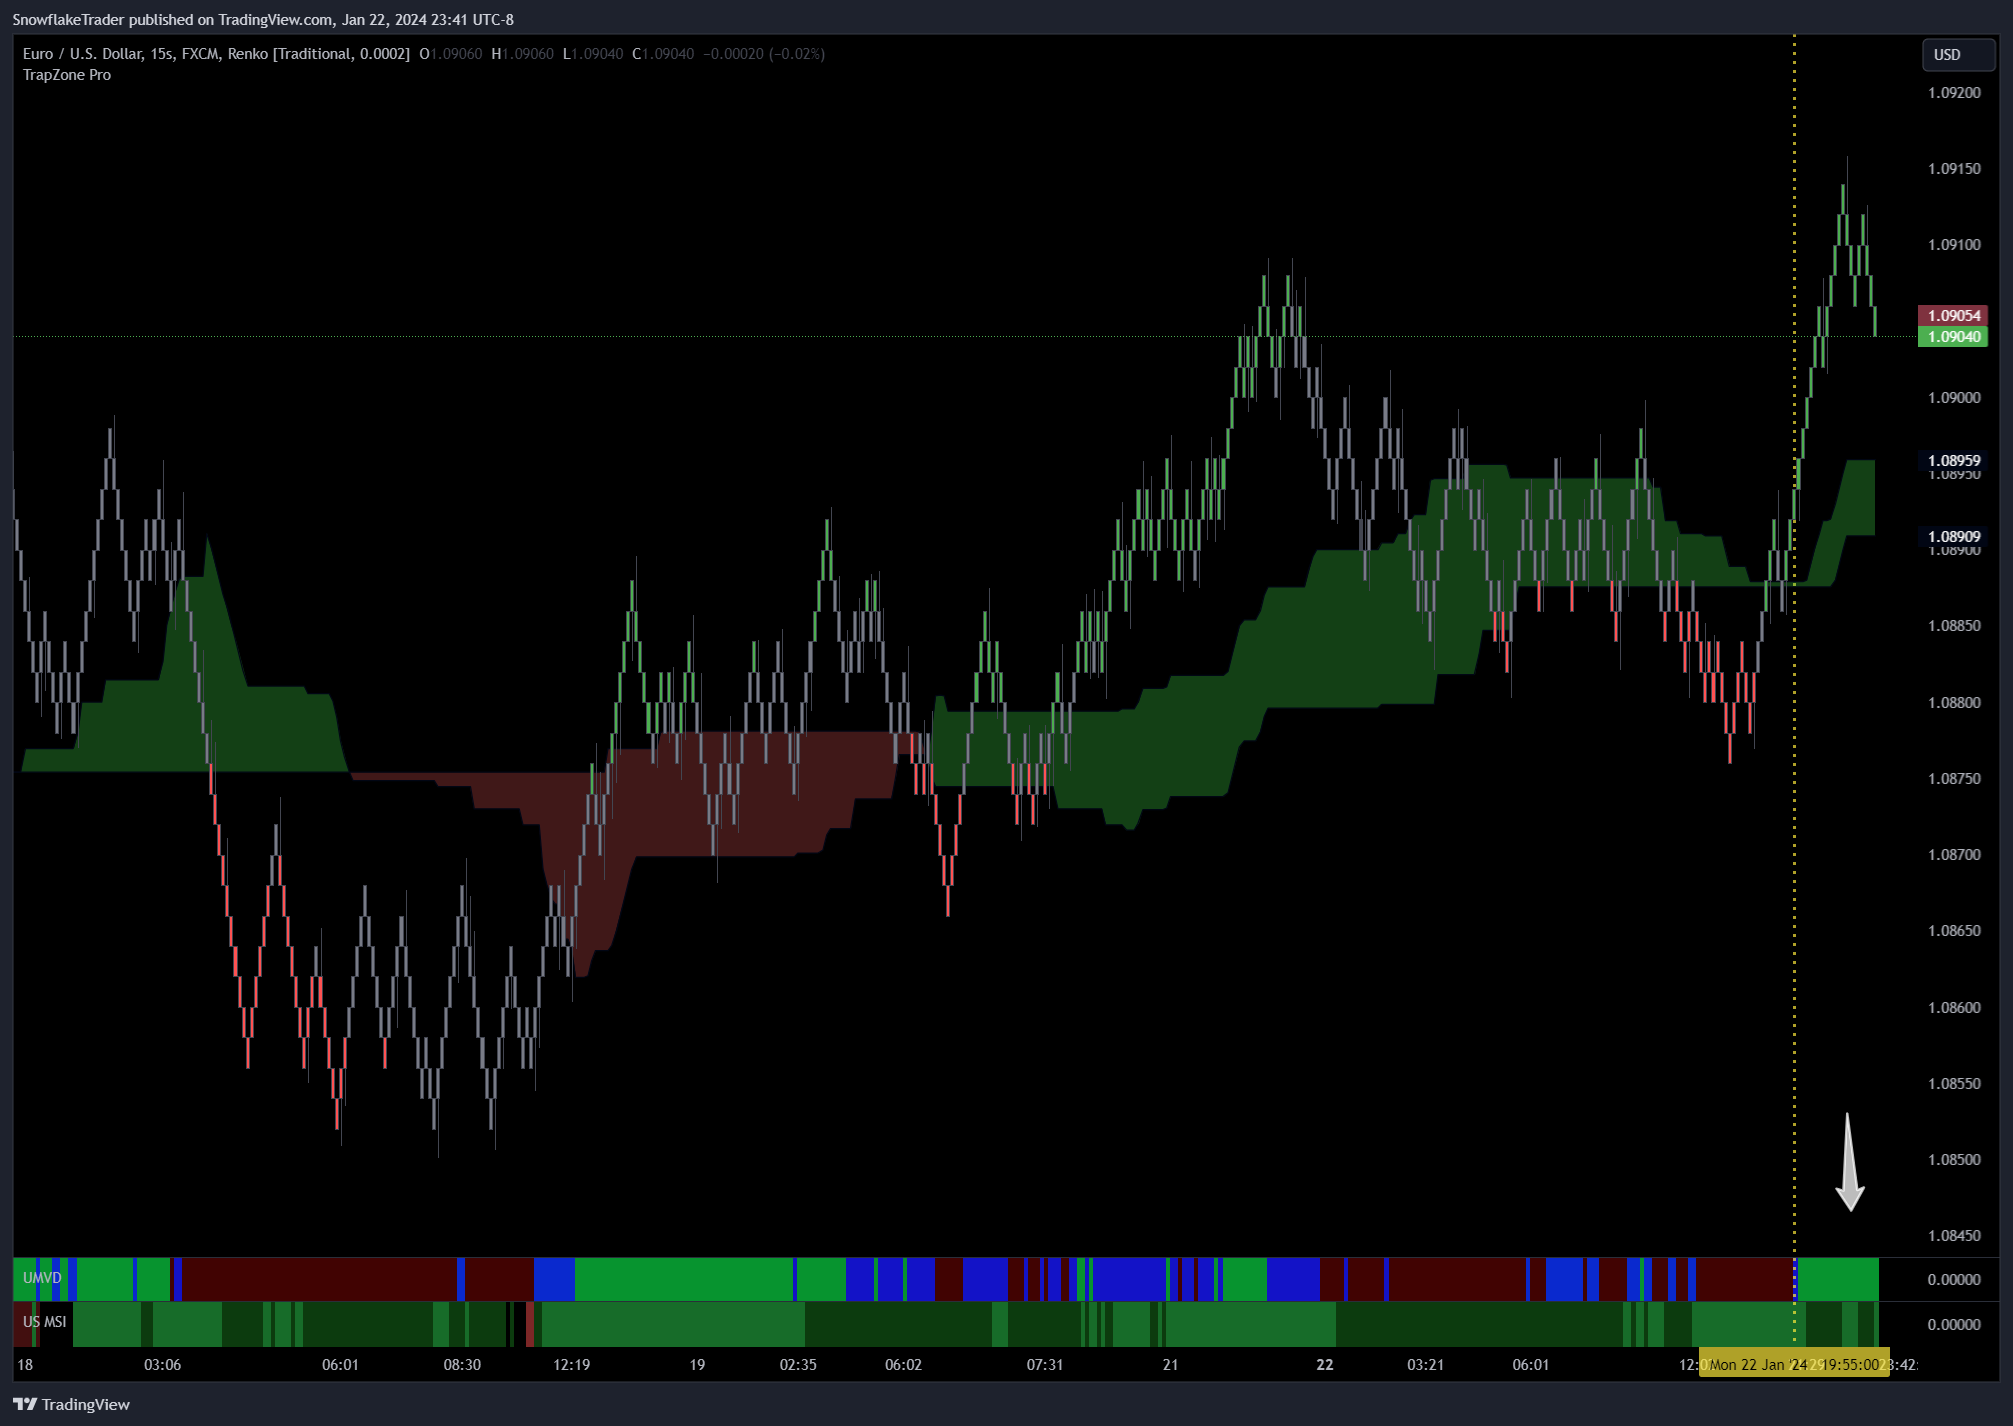Image resolution: width=2013 pixels, height=1426 pixels.
Task: Click the 1.08750 price scale value
Action: coord(1954,779)
